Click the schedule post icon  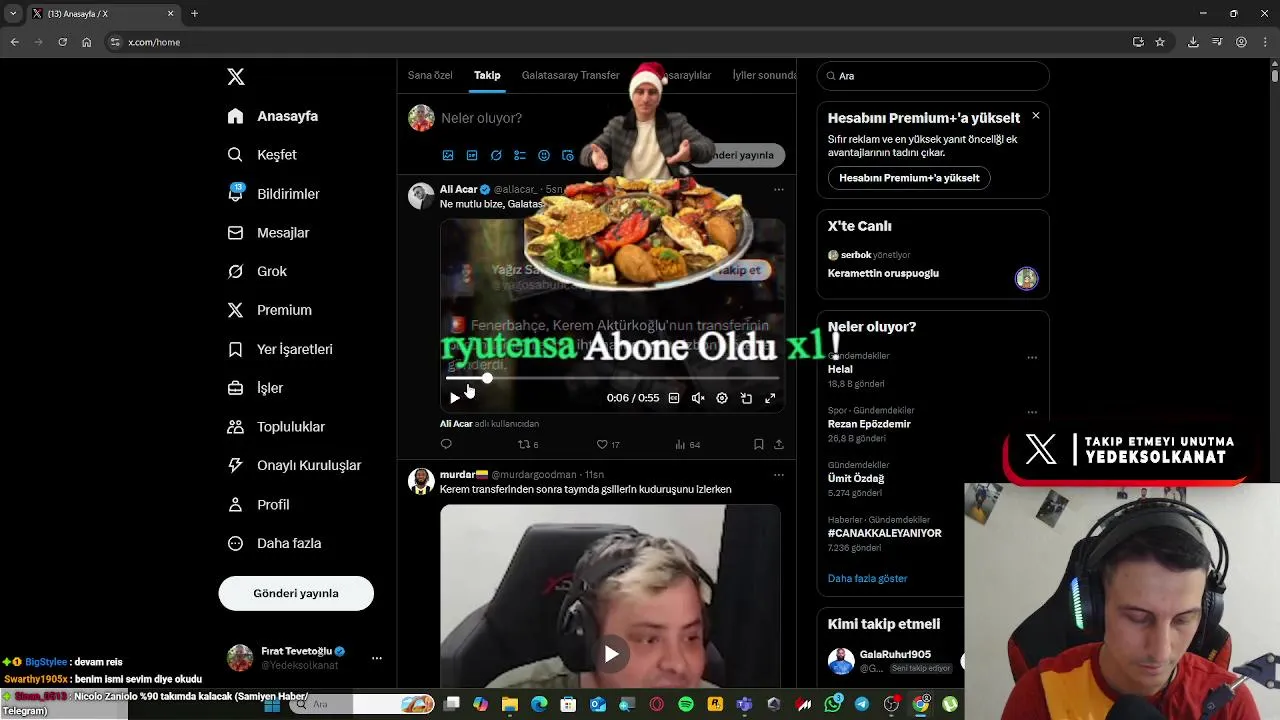(568, 155)
